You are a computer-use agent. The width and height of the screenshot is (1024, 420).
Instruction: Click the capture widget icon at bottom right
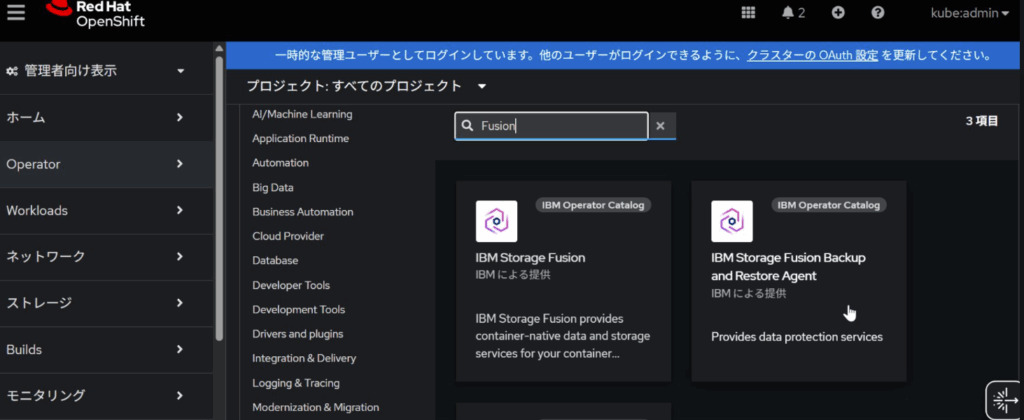[x=1004, y=400]
